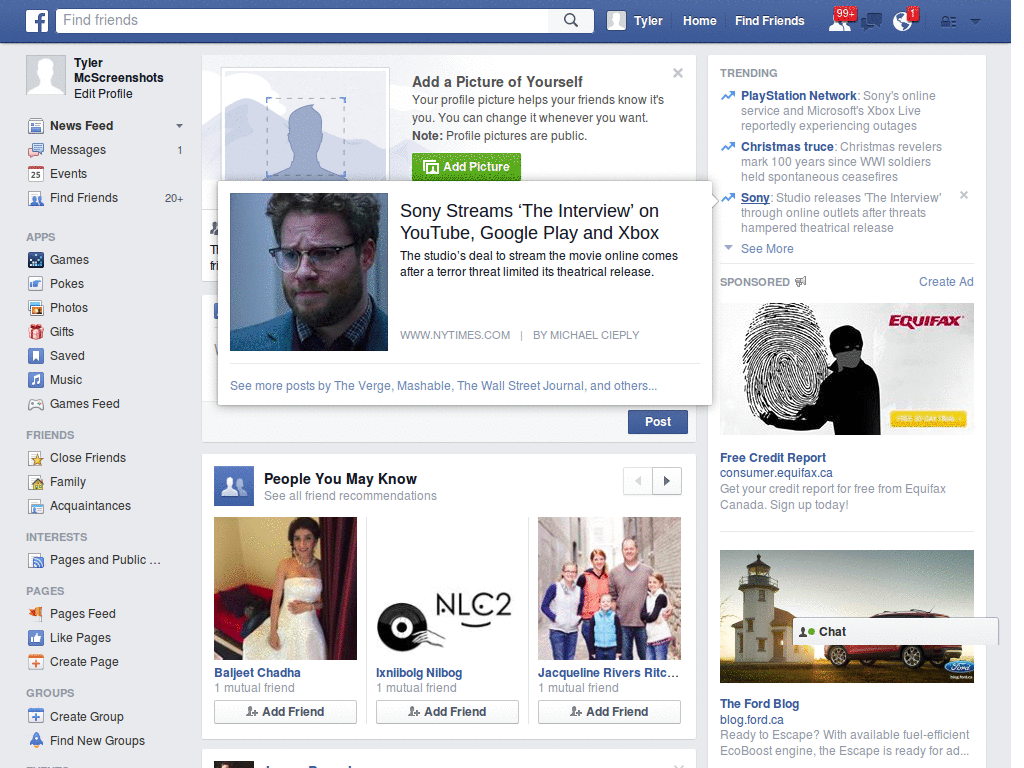The width and height of the screenshot is (1024, 768).
Task: Click the People You May Know icon
Action: pos(234,486)
